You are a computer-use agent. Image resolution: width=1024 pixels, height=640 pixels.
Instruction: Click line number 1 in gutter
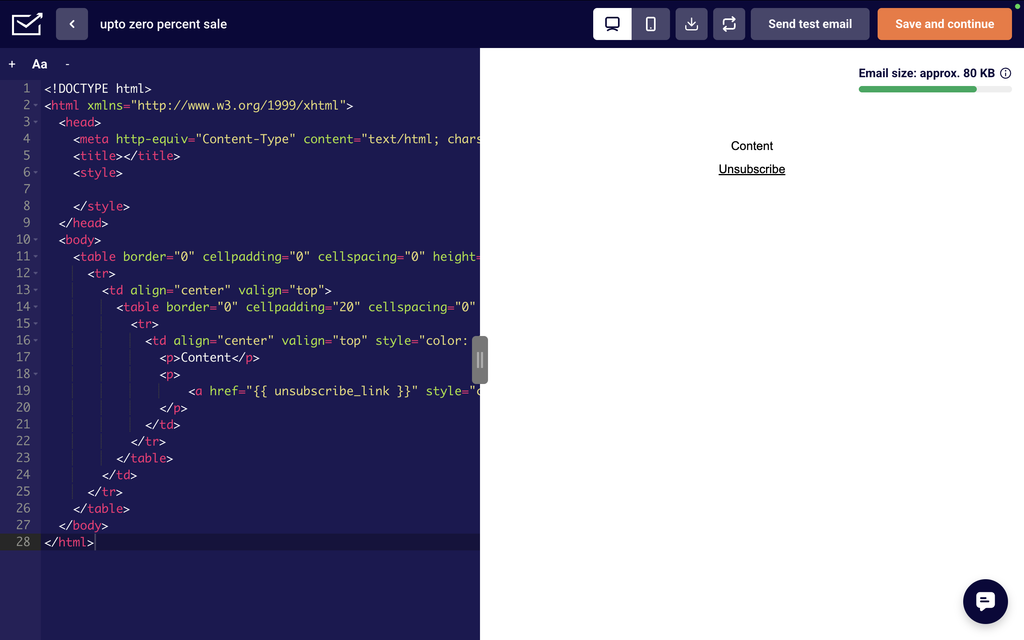pos(26,88)
